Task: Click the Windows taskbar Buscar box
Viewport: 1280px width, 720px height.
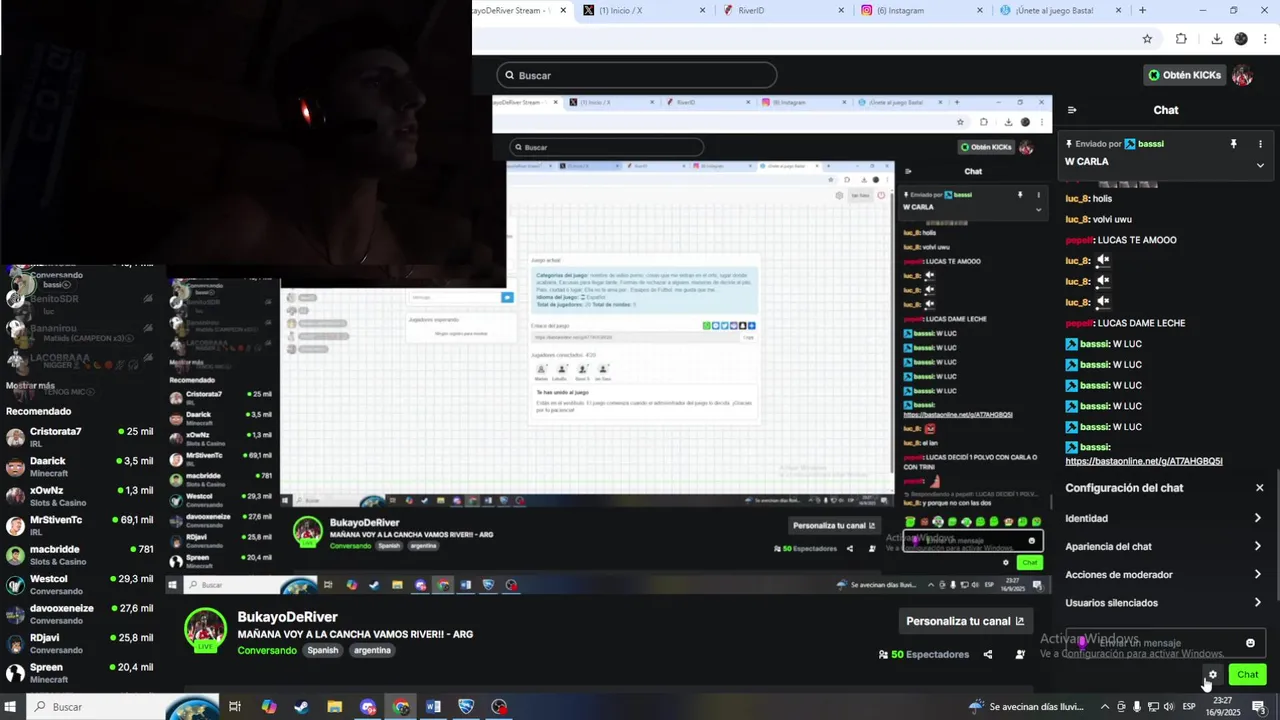Action: [x=120, y=707]
